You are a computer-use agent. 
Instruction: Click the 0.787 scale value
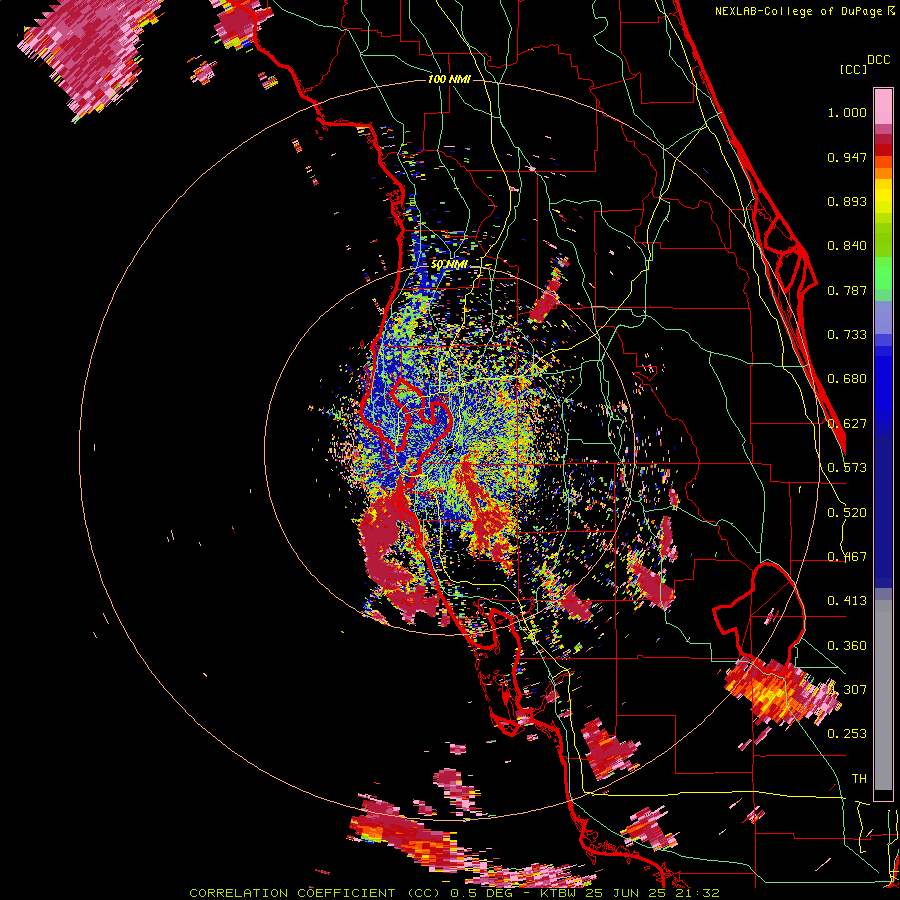(847, 290)
